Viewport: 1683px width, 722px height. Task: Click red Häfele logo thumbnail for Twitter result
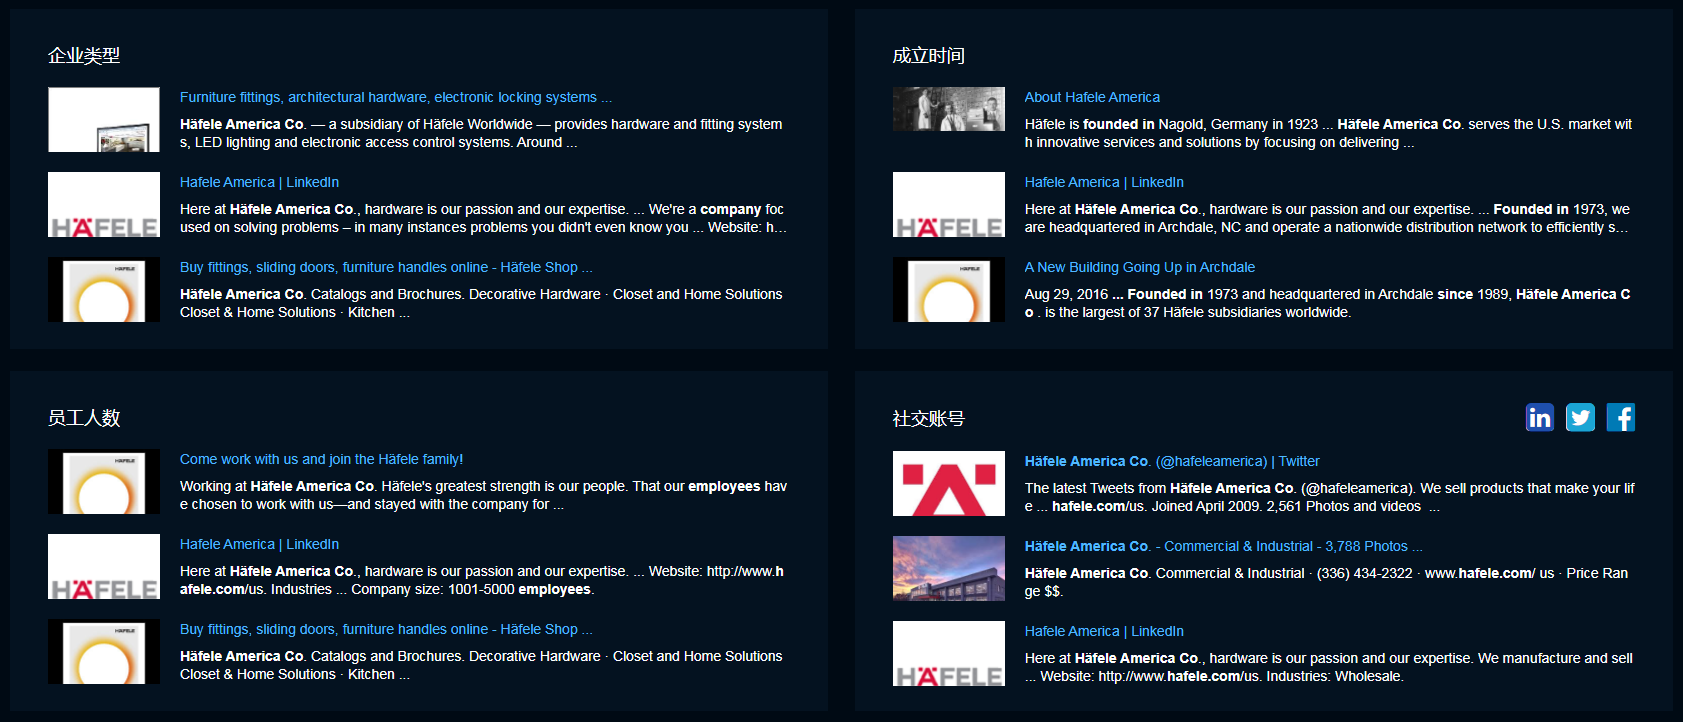point(949,483)
